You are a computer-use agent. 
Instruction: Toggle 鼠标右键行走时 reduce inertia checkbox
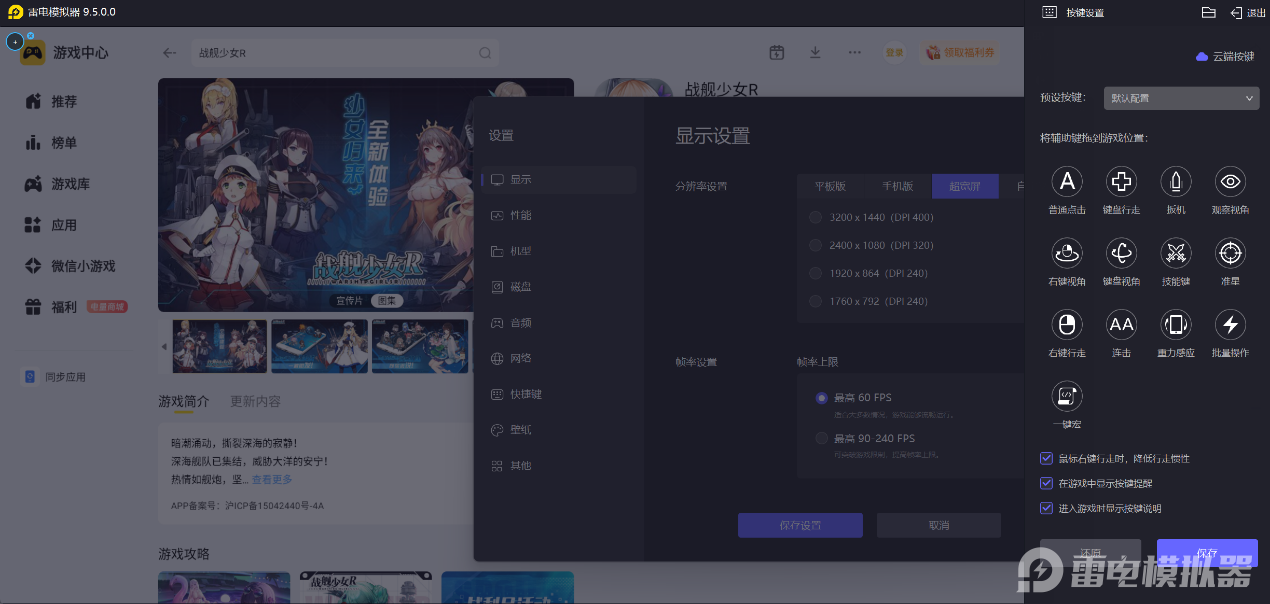tap(1047, 458)
